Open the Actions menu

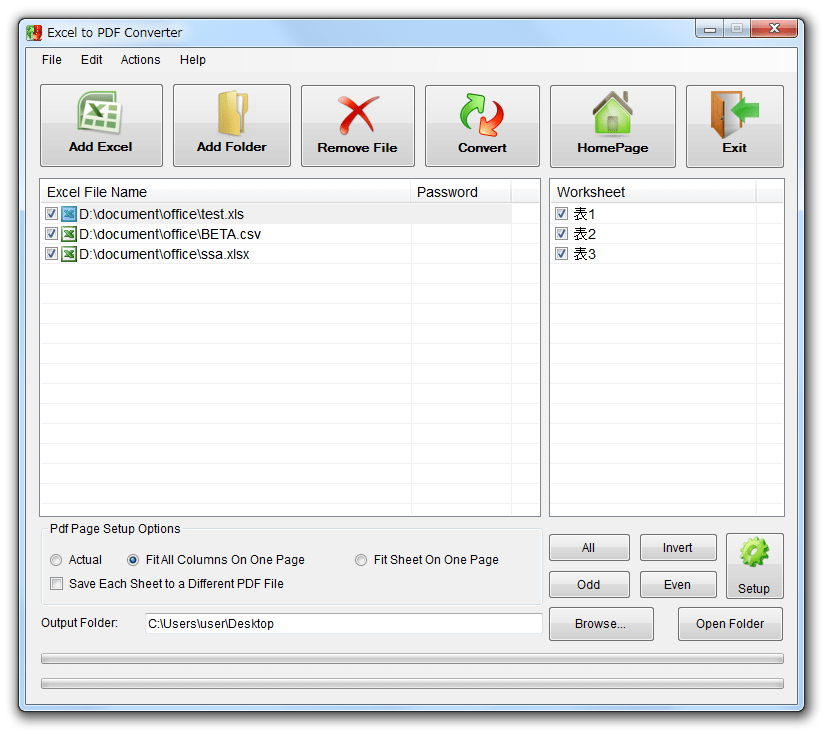[x=141, y=60]
